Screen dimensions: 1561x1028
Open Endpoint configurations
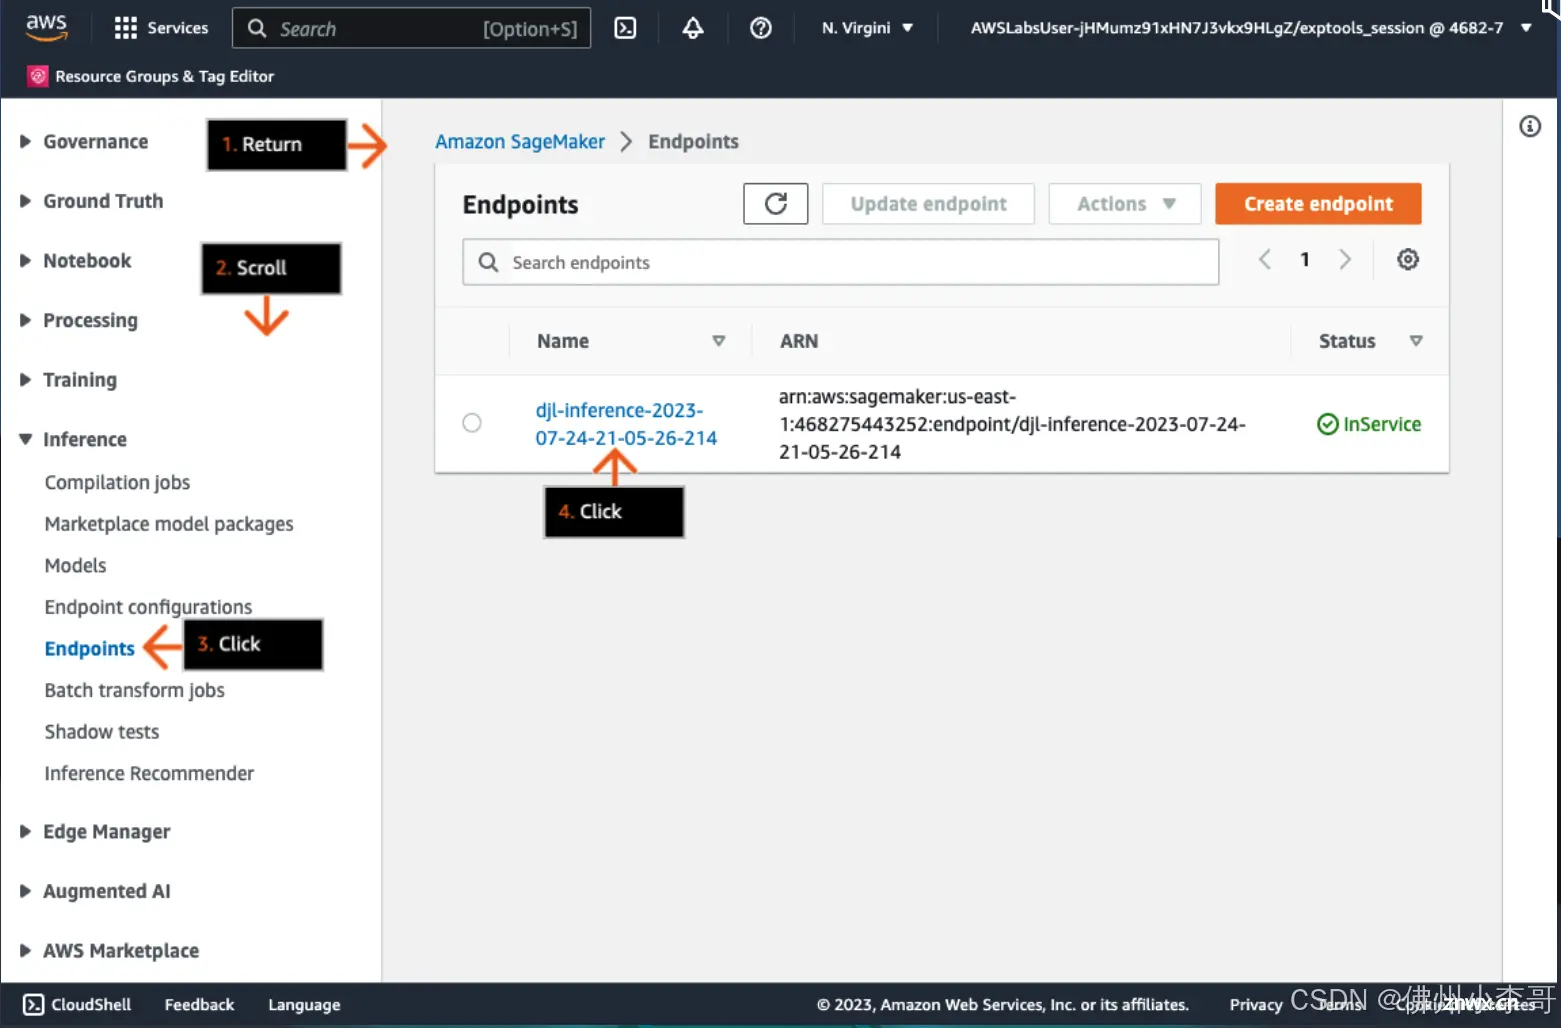pos(148,607)
